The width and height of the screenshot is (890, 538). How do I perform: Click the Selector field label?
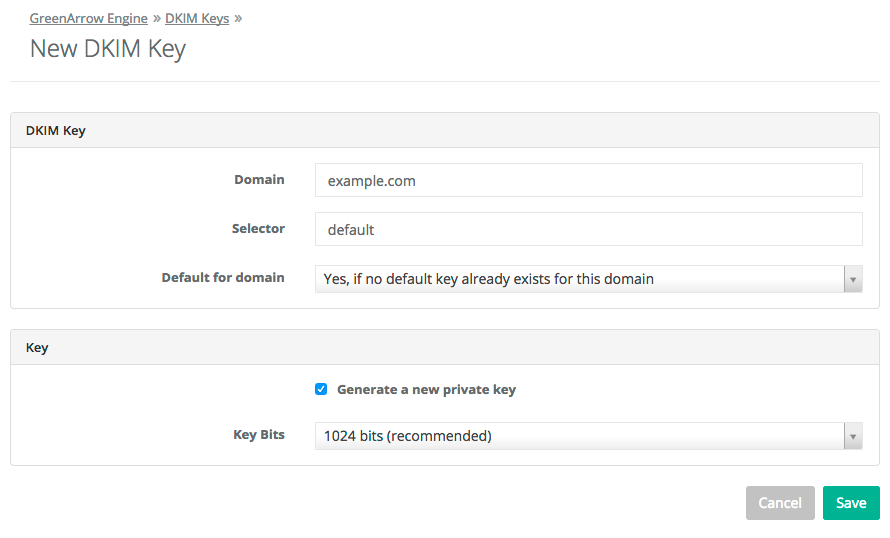click(x=258, y=228)
